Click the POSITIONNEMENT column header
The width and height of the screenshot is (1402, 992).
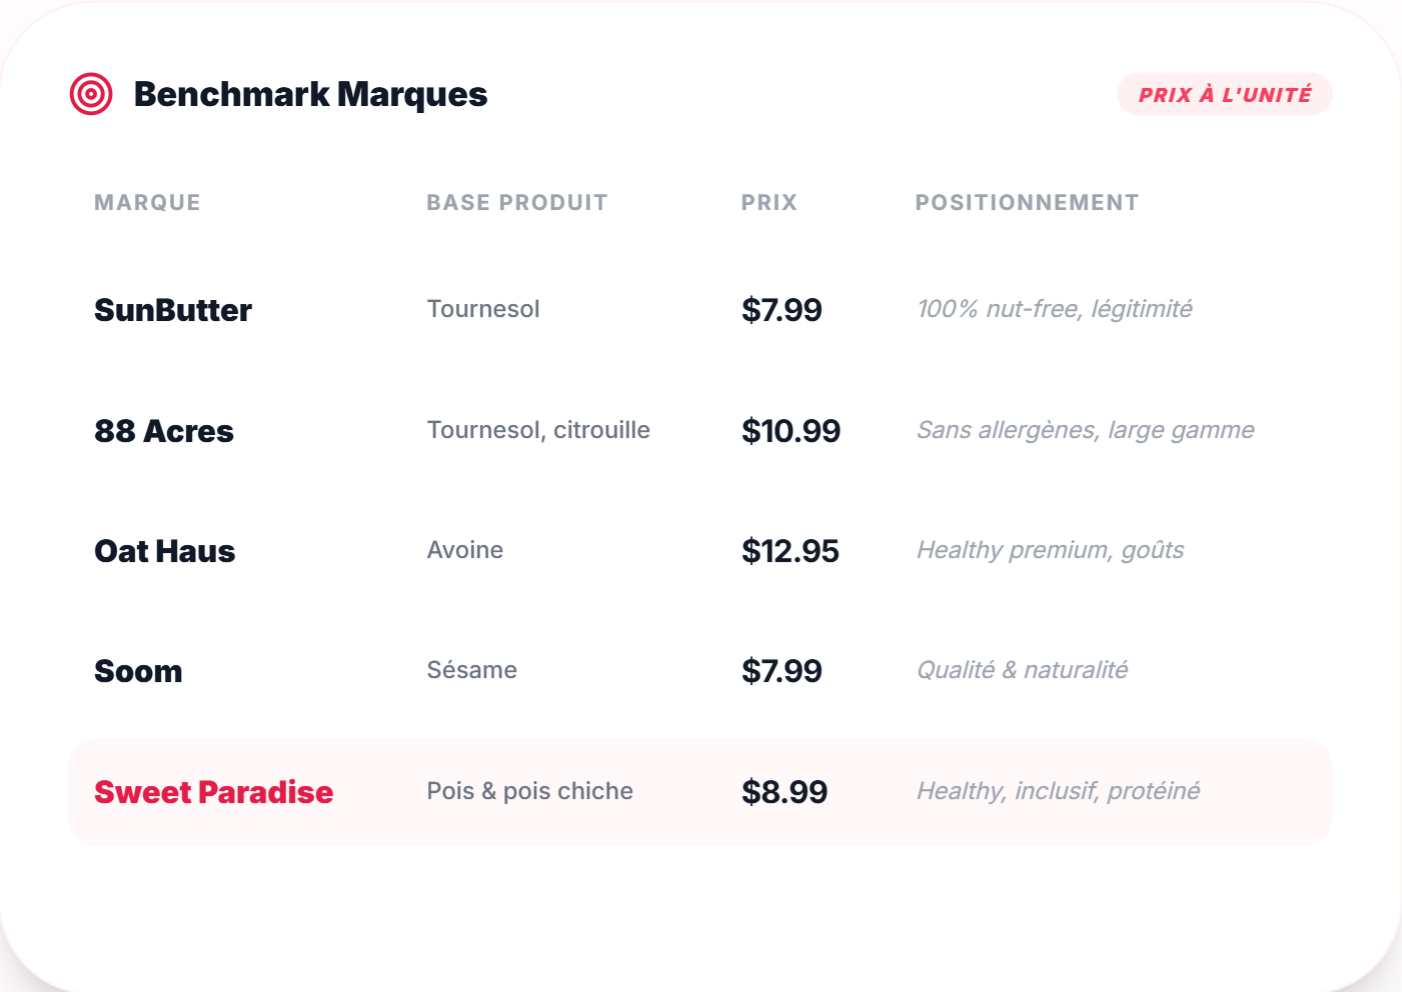coord(1026,202)
